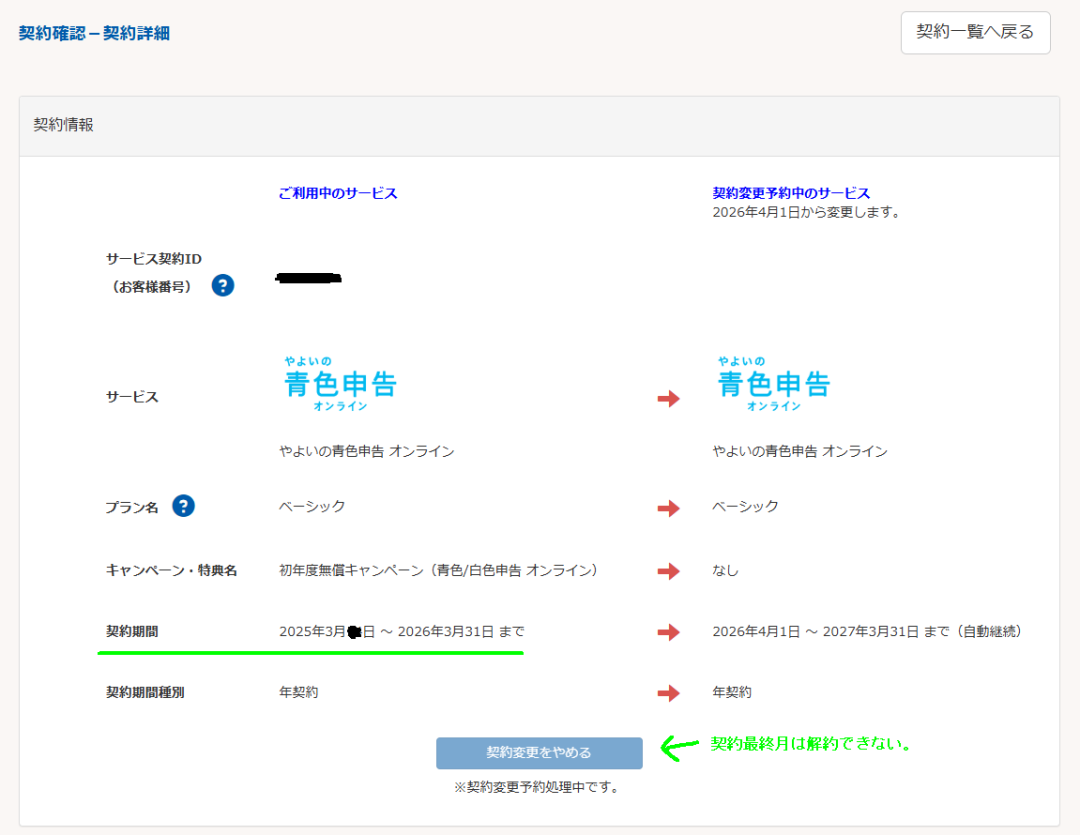This screenshot has width=1080, height=835.
Task: Click the 契約確認－契約詳細 page heading
Action: 94,33
